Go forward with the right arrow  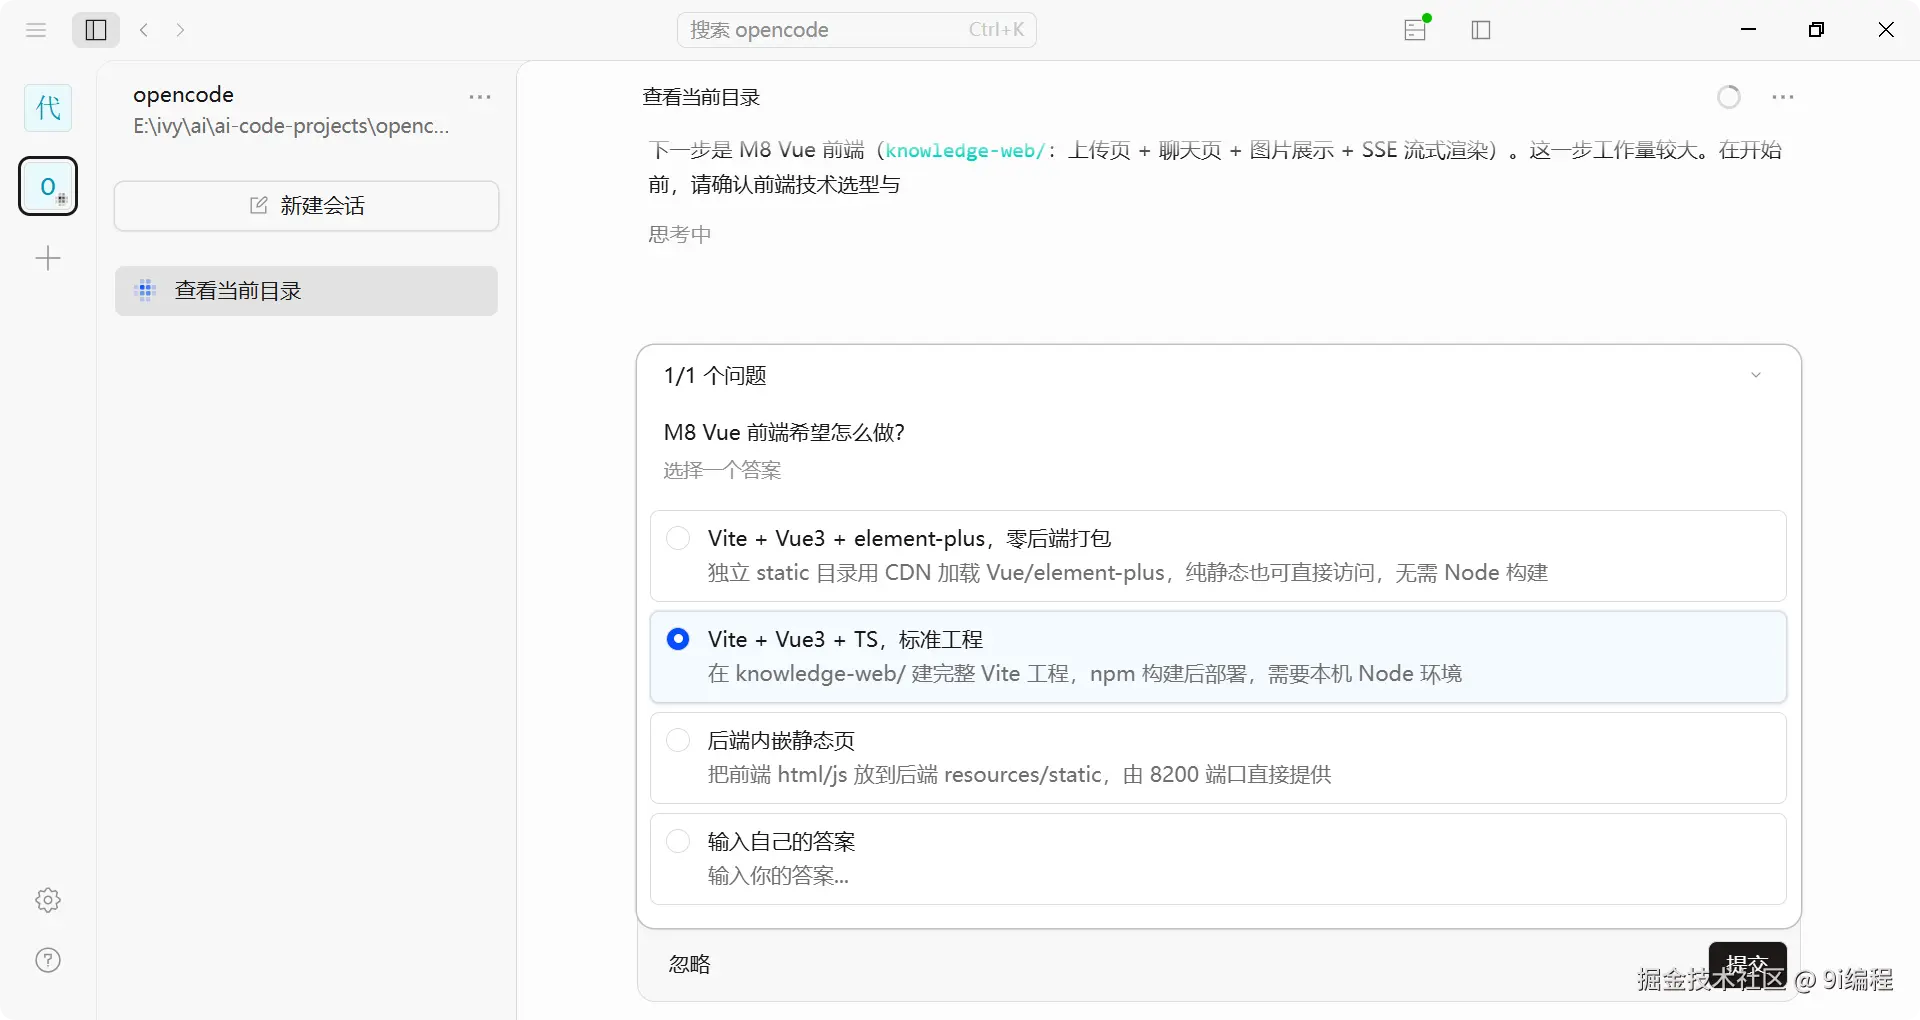[x=180, y=30]
